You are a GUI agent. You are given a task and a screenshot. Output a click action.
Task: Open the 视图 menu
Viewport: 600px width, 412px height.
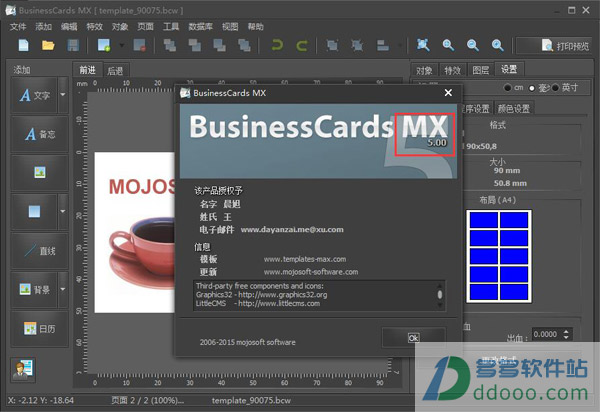click(230, 27)
